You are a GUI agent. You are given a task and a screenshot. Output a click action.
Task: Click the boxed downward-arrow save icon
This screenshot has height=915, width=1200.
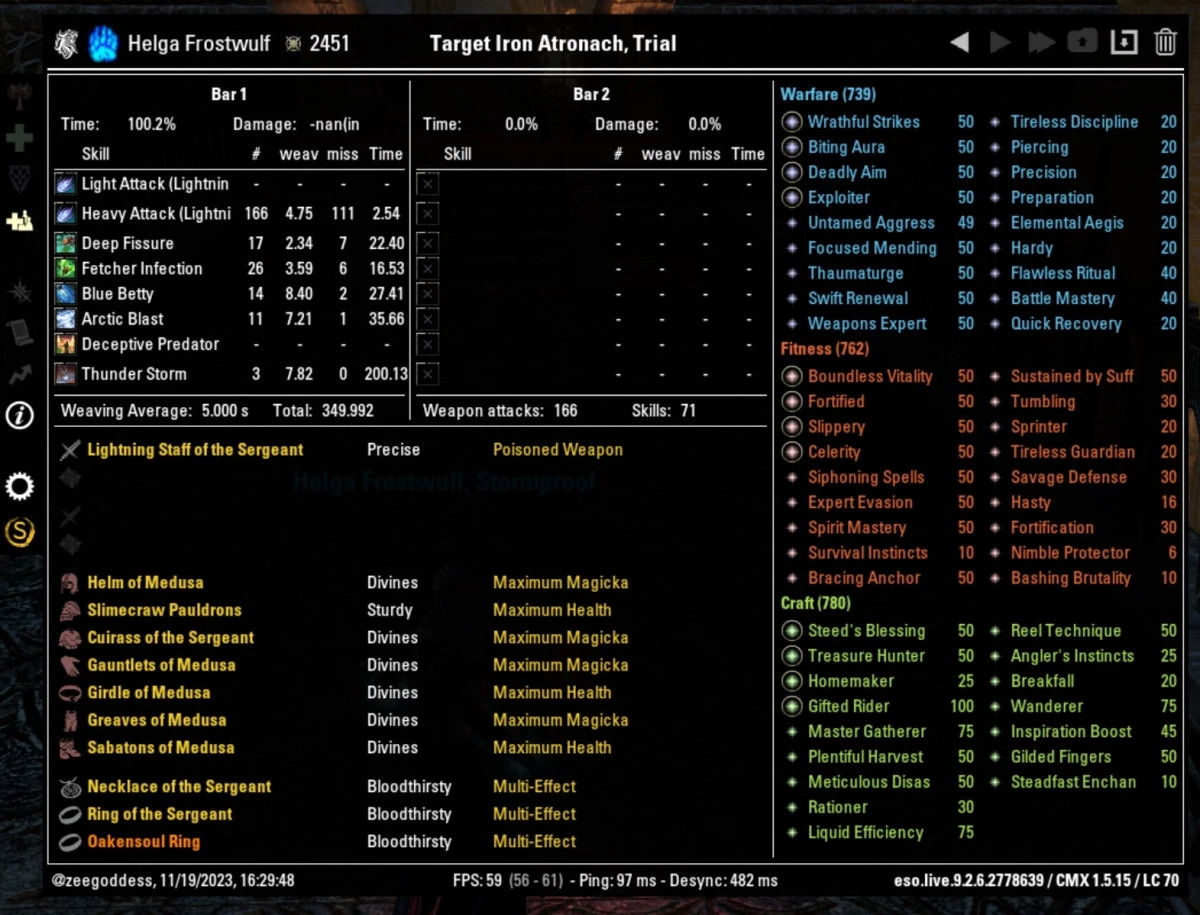pos(1124,43)
